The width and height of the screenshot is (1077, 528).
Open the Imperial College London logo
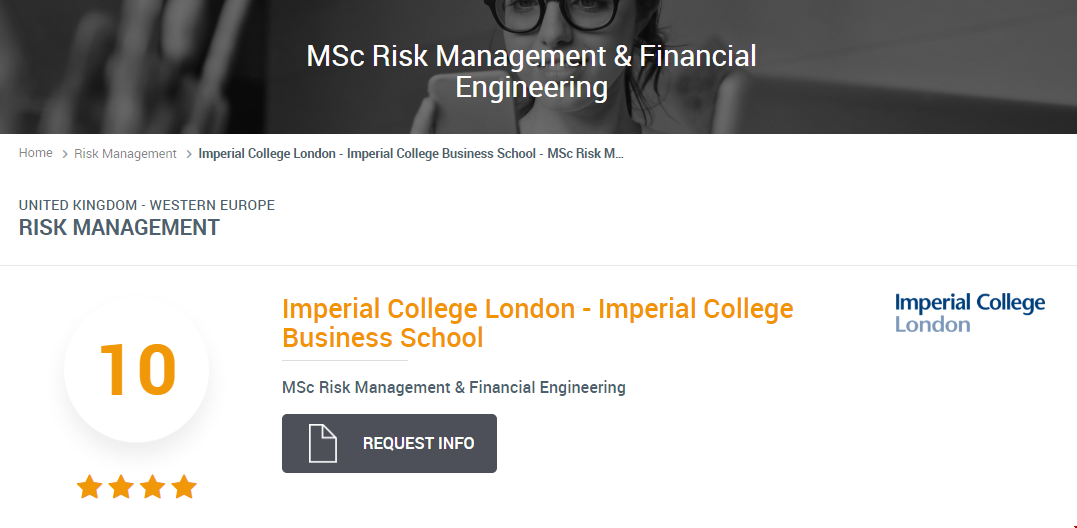[969, 312]
